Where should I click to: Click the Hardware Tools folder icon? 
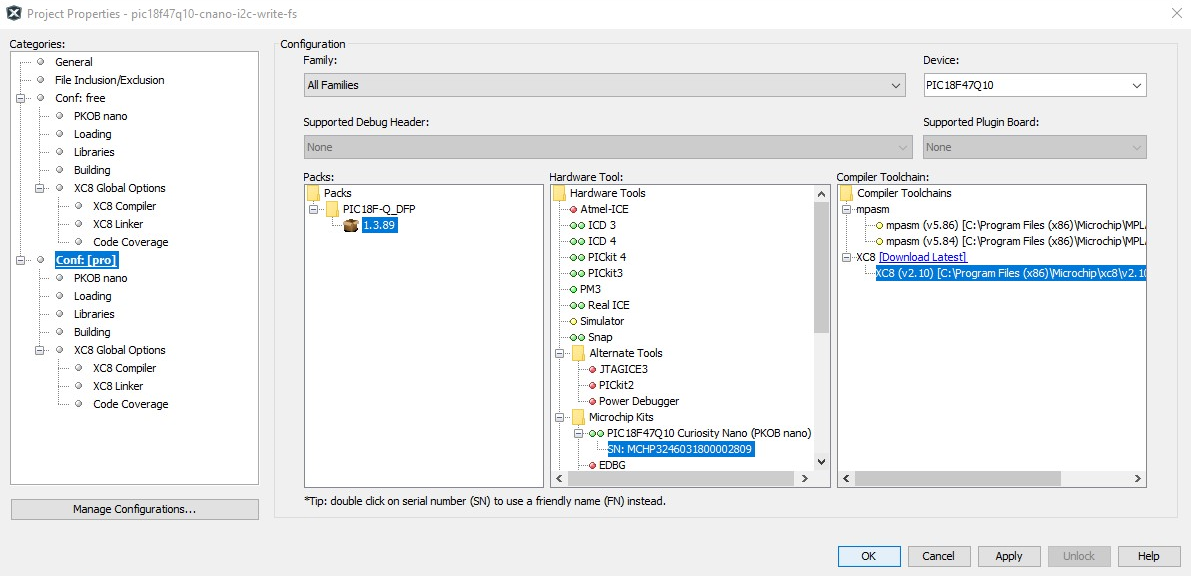pos(559,193)
